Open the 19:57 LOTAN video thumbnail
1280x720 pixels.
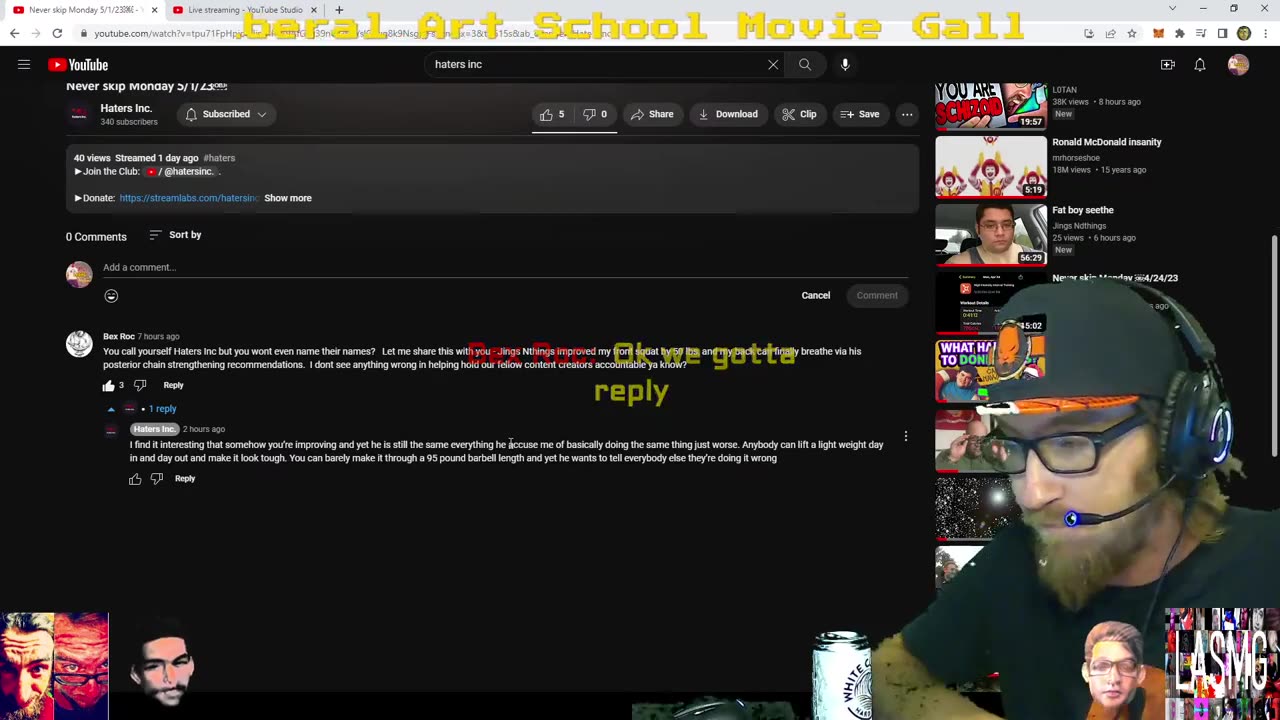click(x=991, y=106)
